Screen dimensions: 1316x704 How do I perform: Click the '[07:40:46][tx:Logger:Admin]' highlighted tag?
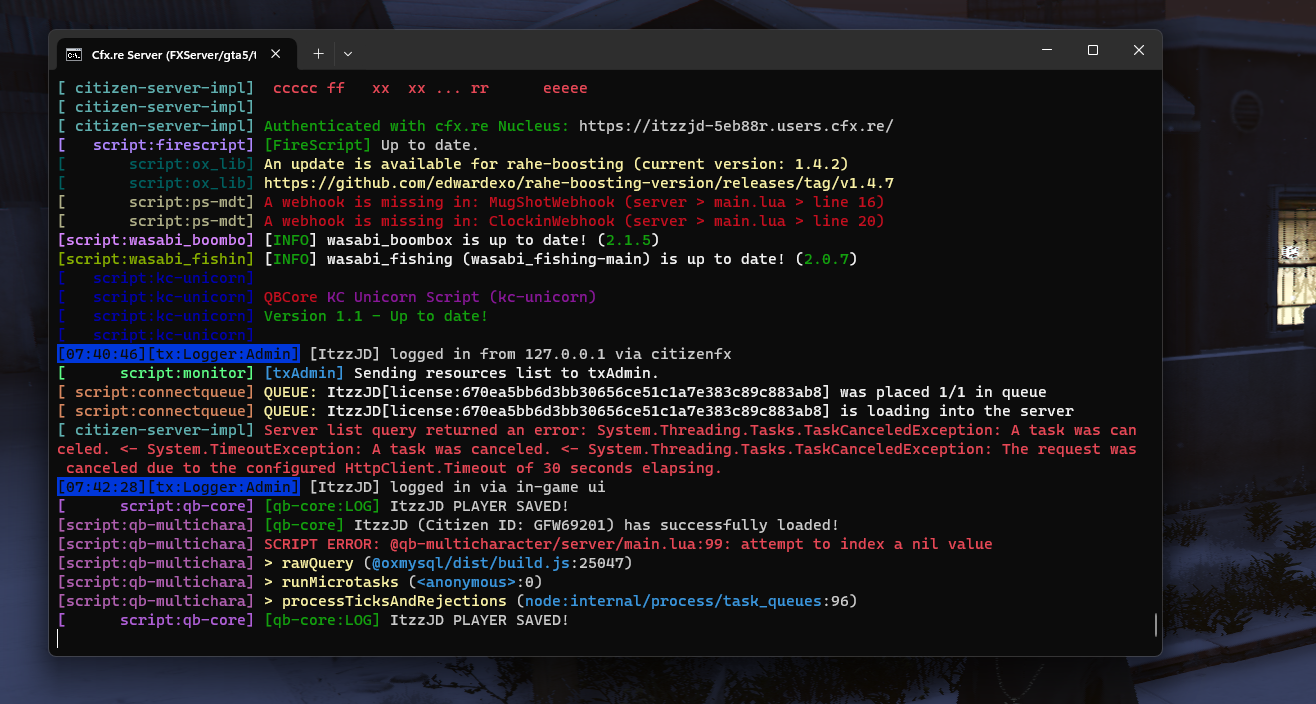point(178,354)
